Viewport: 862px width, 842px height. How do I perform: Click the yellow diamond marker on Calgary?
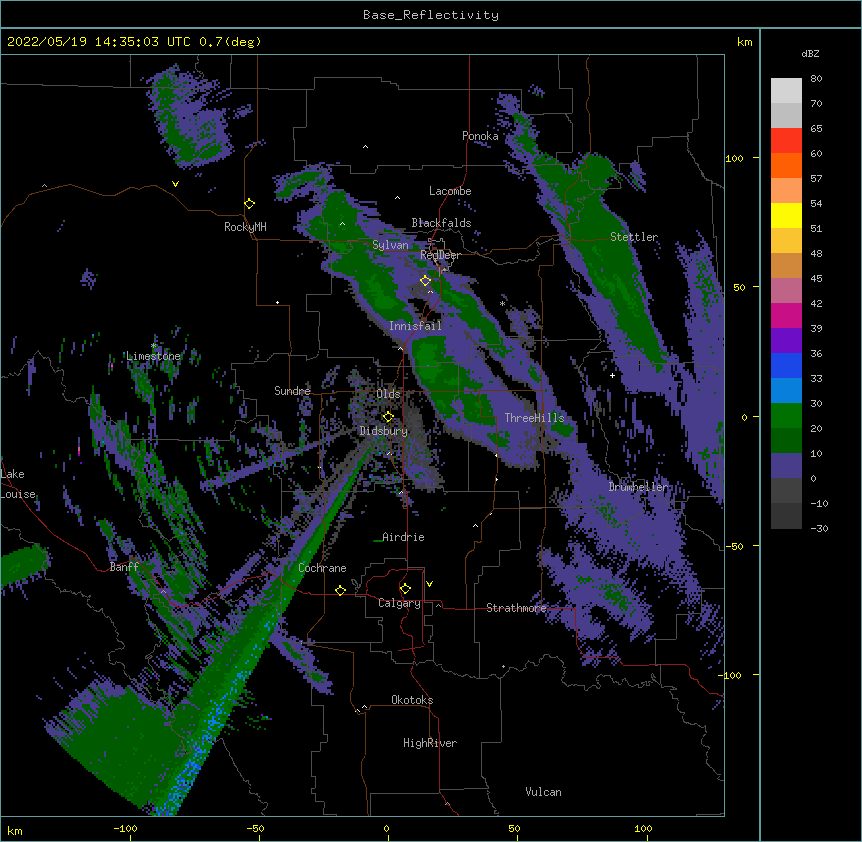click(405, 589)
